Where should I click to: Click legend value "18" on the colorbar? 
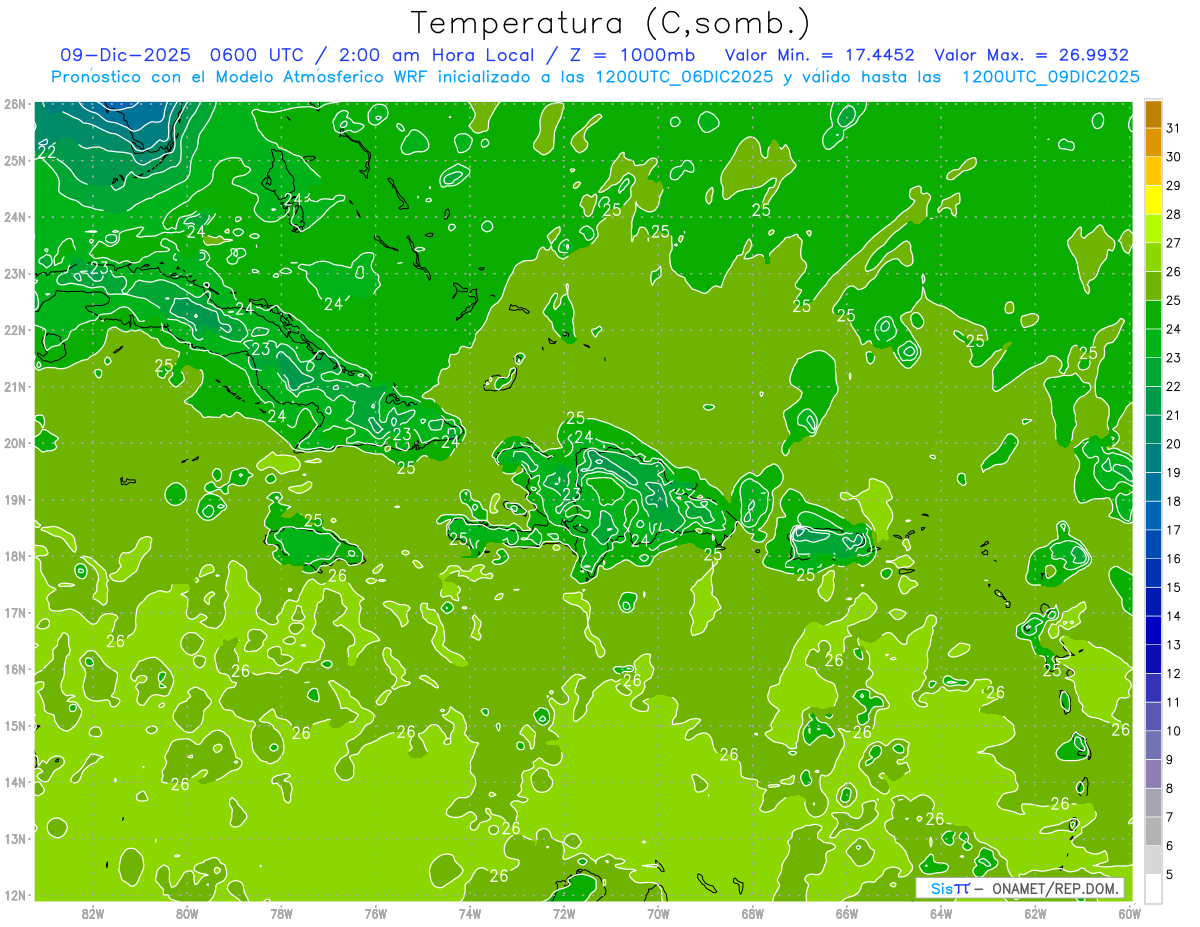[1174, 501]
